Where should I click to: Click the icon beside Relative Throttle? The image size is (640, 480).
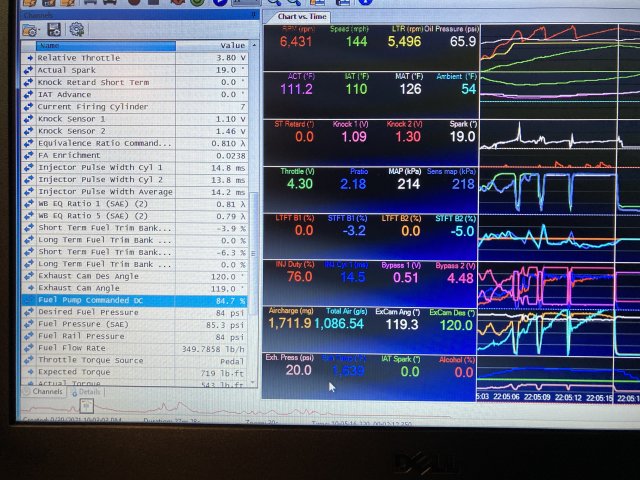coord(29,58)
